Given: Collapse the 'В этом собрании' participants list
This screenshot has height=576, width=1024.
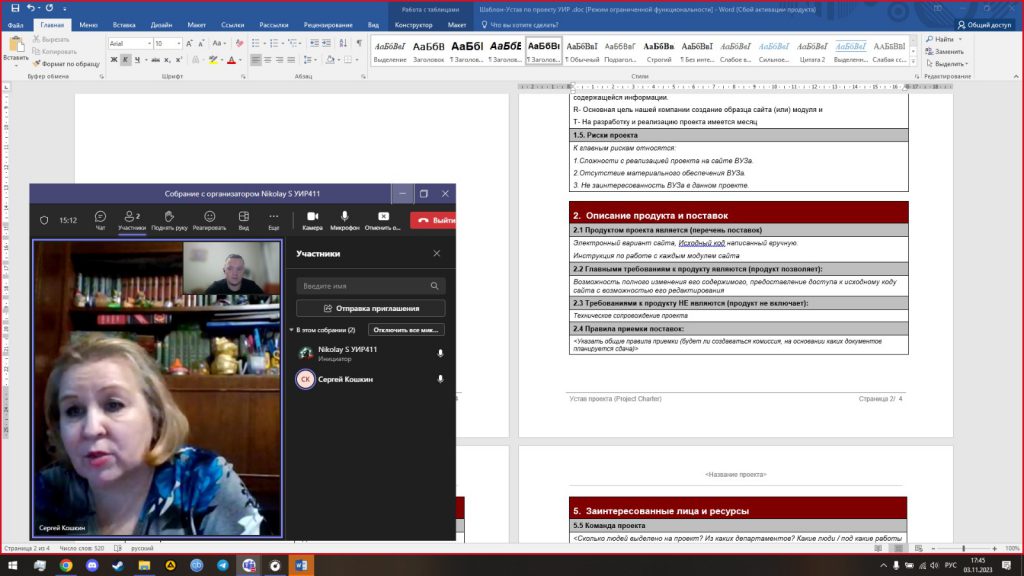Looking at the screenshot, I should 291,329.
